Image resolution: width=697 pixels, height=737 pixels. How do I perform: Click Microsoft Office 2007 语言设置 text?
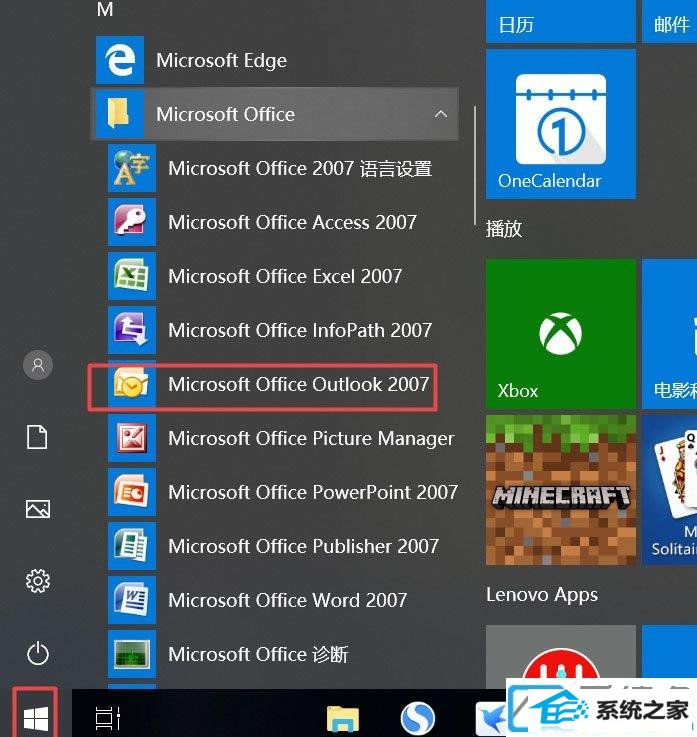pyautogui.click(x=300, y=168)
